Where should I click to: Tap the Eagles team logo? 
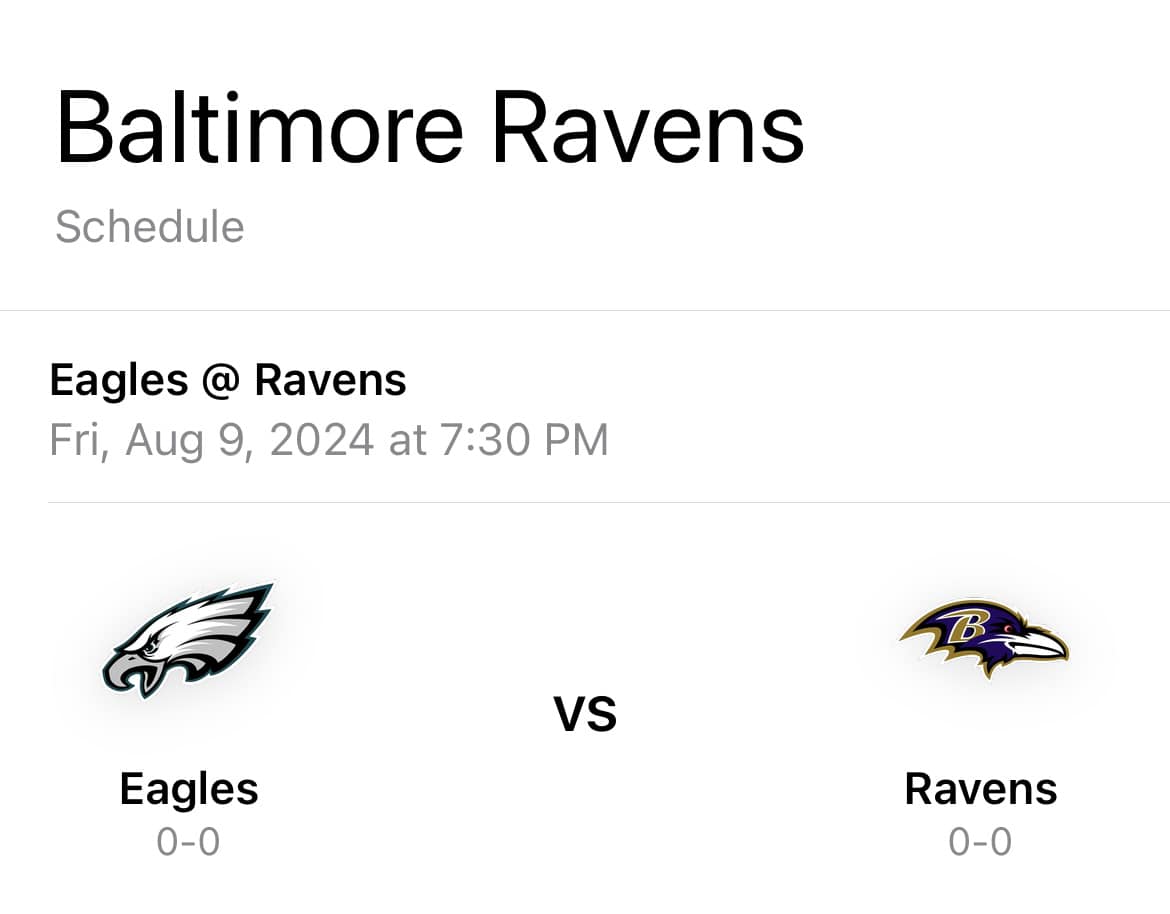(x=187, y=640)
